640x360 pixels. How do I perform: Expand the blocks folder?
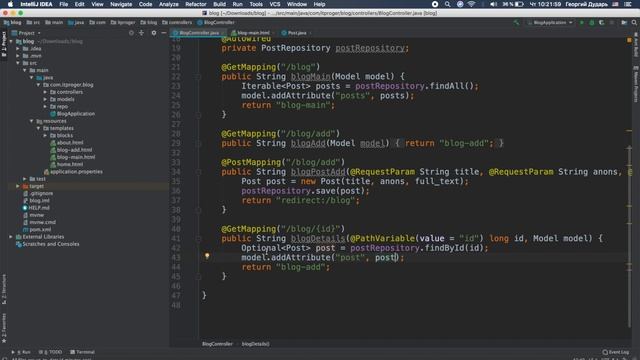pos(45,136)
